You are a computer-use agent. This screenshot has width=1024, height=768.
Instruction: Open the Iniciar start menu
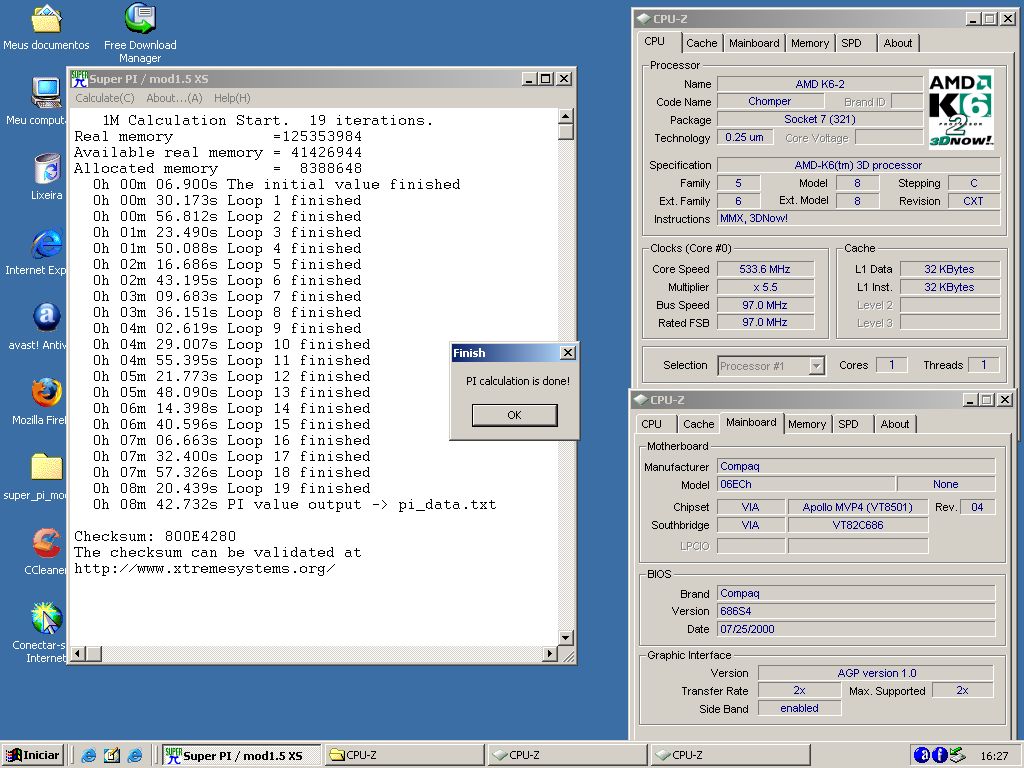(33, 755)
